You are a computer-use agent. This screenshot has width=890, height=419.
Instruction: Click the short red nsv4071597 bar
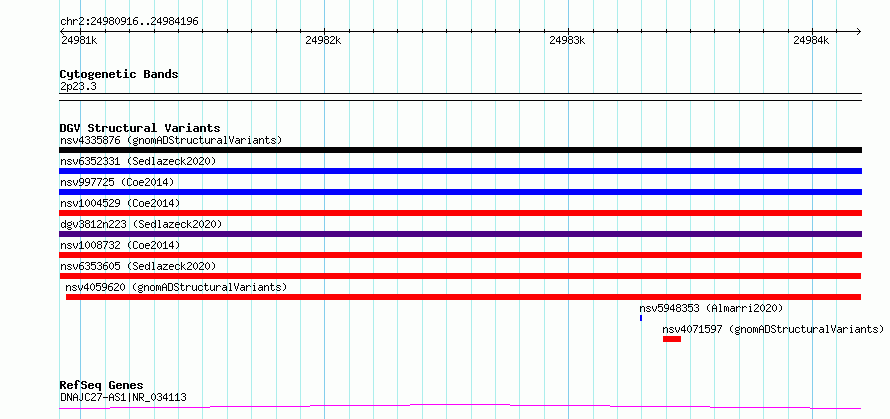point(671,339)
